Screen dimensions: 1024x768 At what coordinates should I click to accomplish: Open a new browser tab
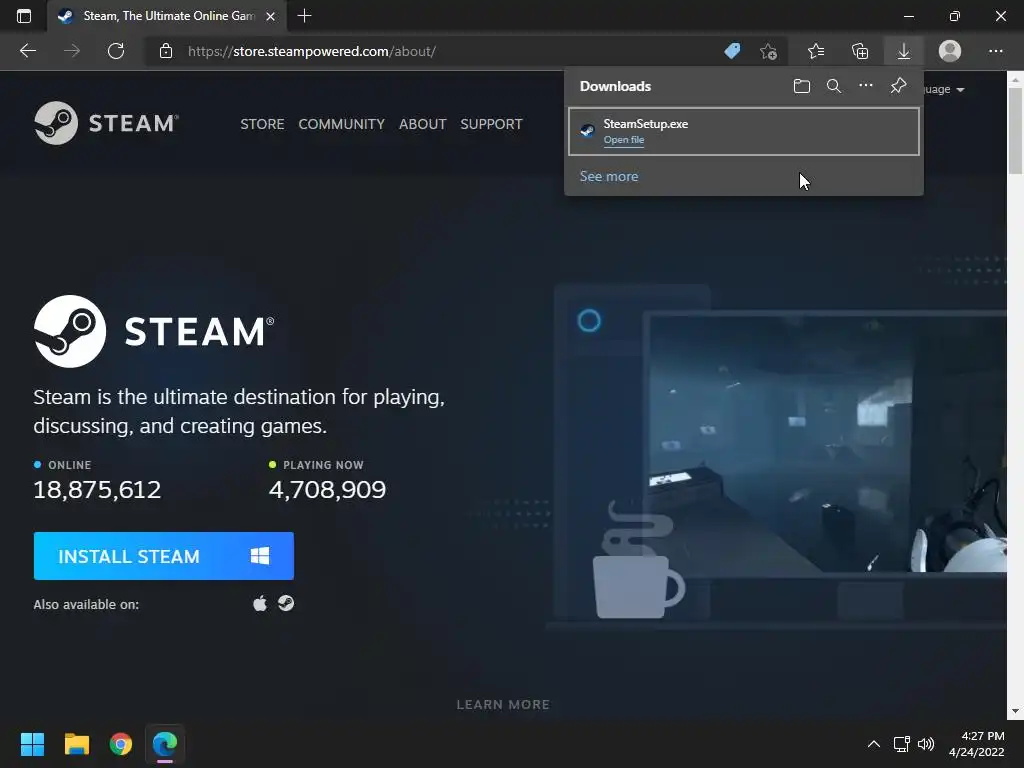point(304,16)
